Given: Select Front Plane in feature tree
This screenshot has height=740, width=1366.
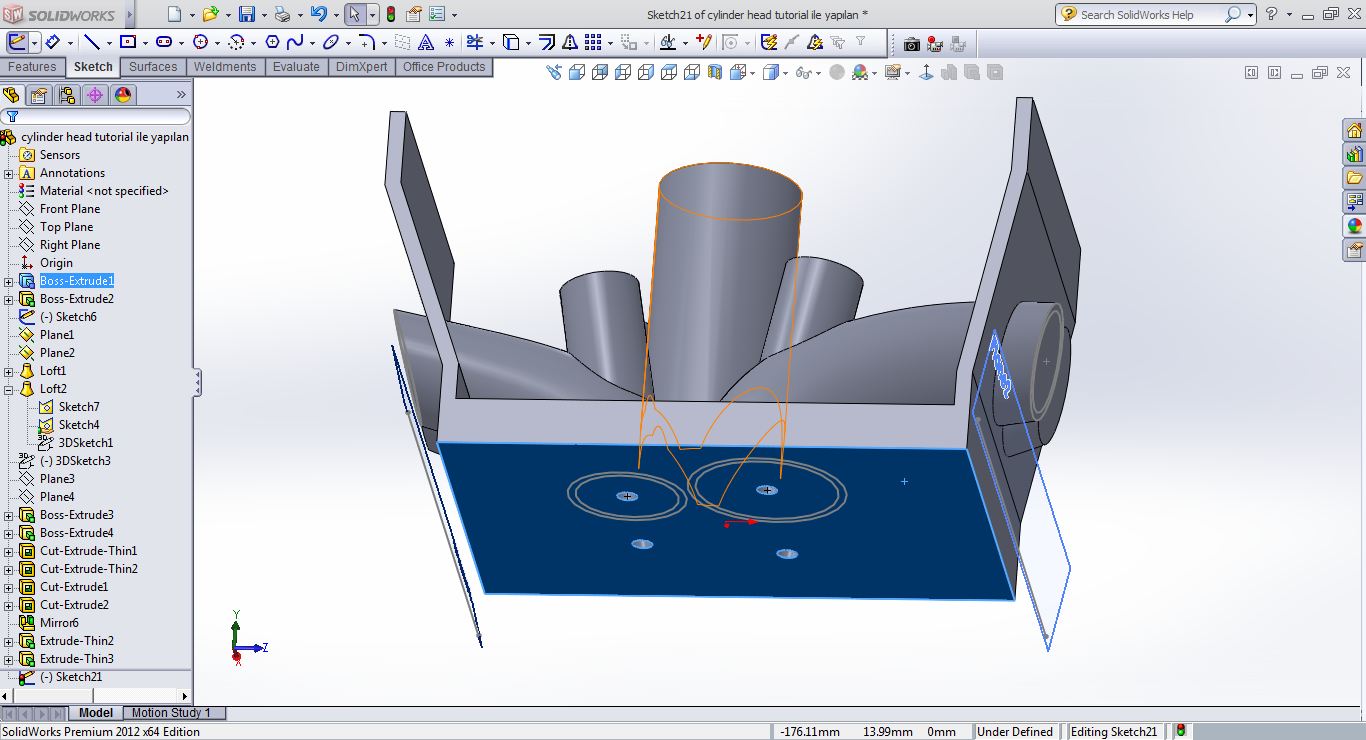Looking at the screenshot, I should coord(69,209).
